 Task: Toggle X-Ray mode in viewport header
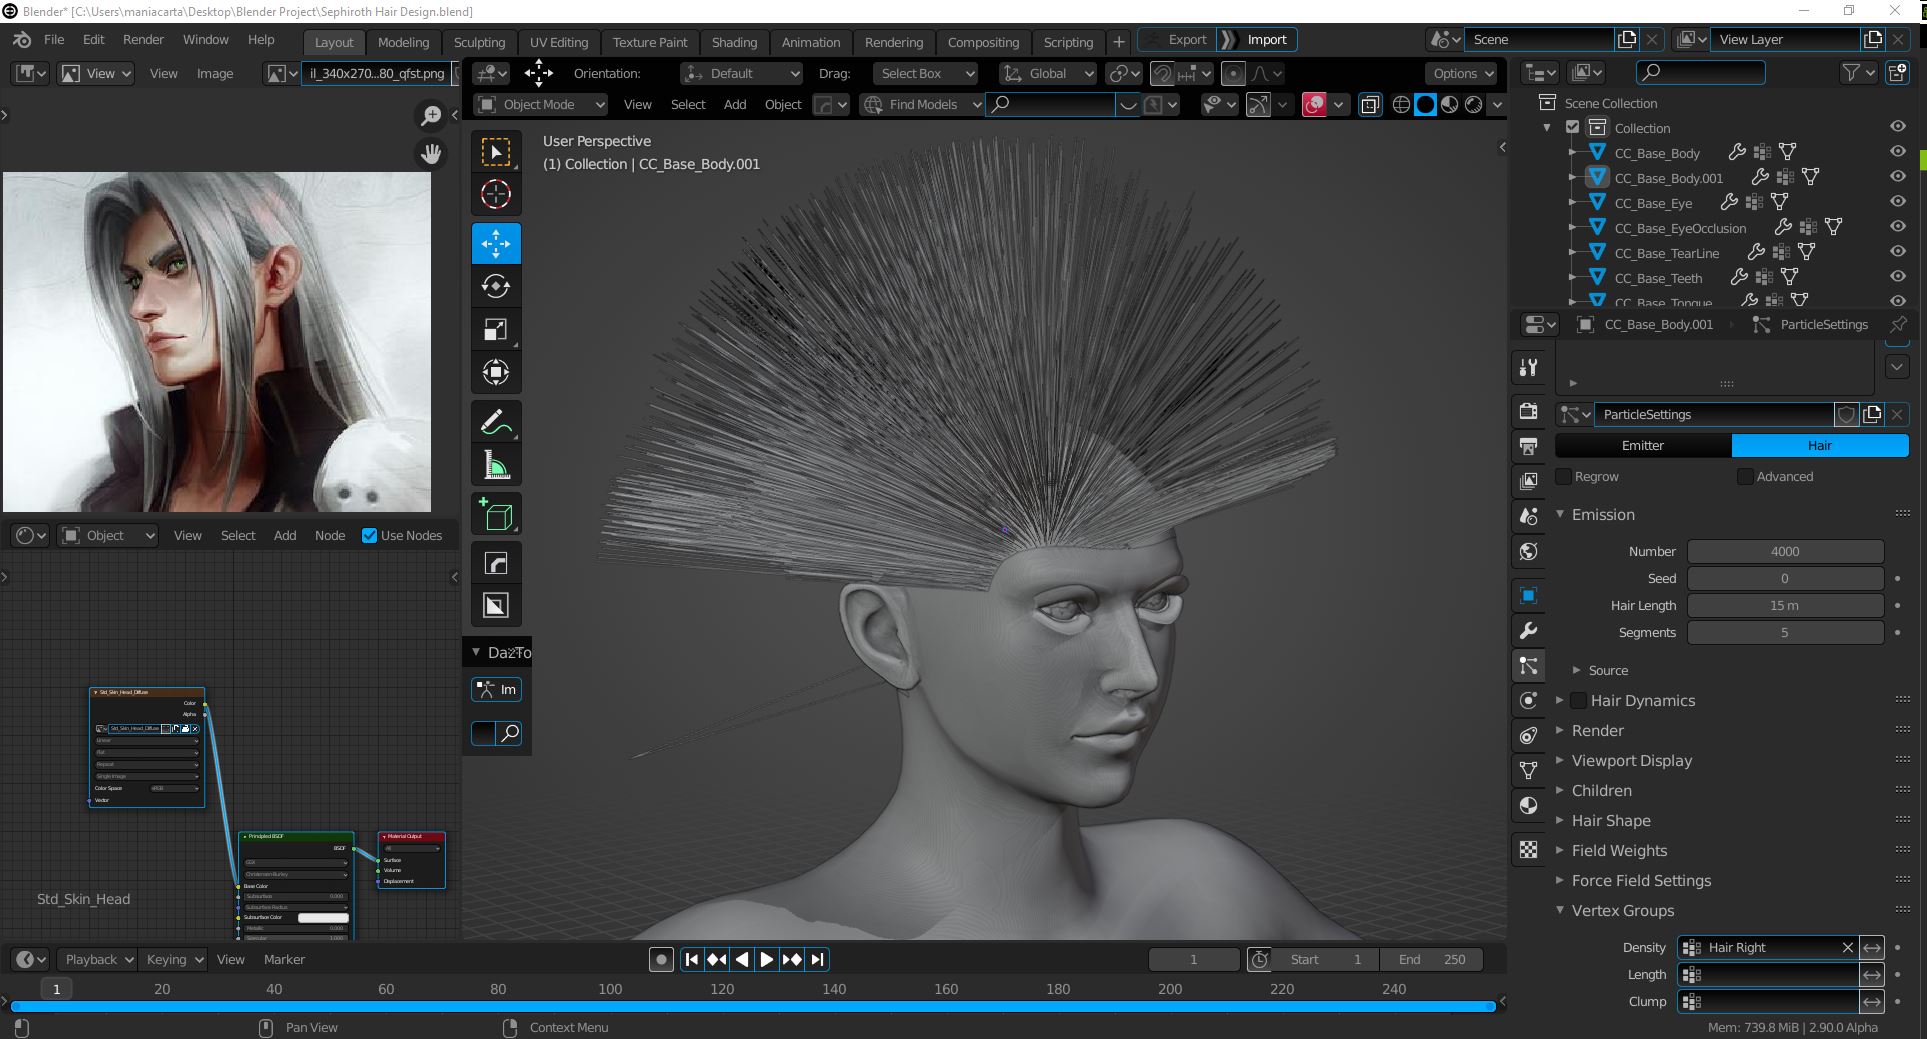(x=1370, y=104)
